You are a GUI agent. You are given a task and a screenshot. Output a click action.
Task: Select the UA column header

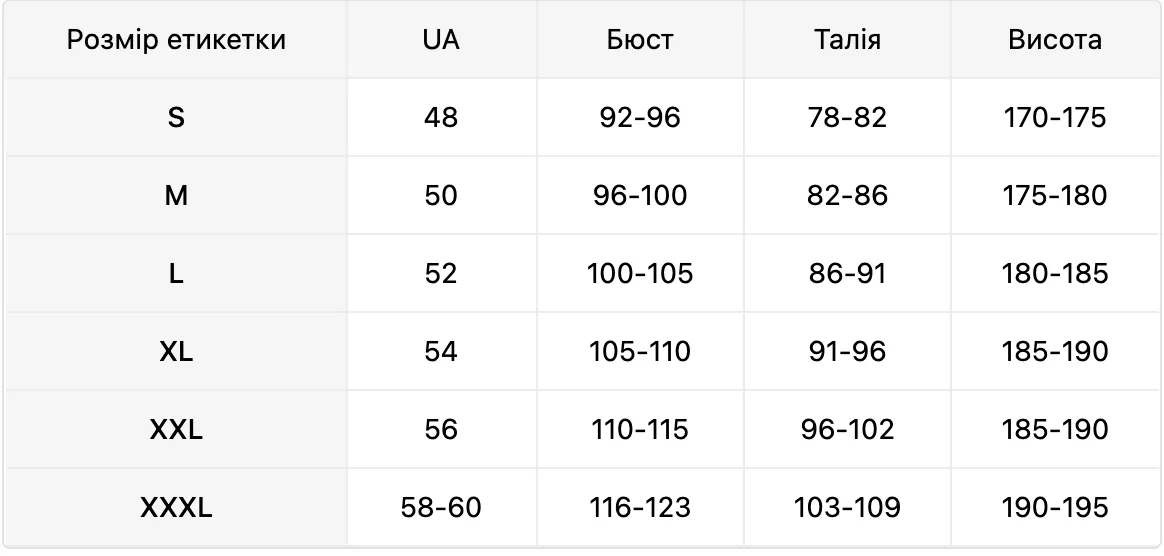point(441,39)
